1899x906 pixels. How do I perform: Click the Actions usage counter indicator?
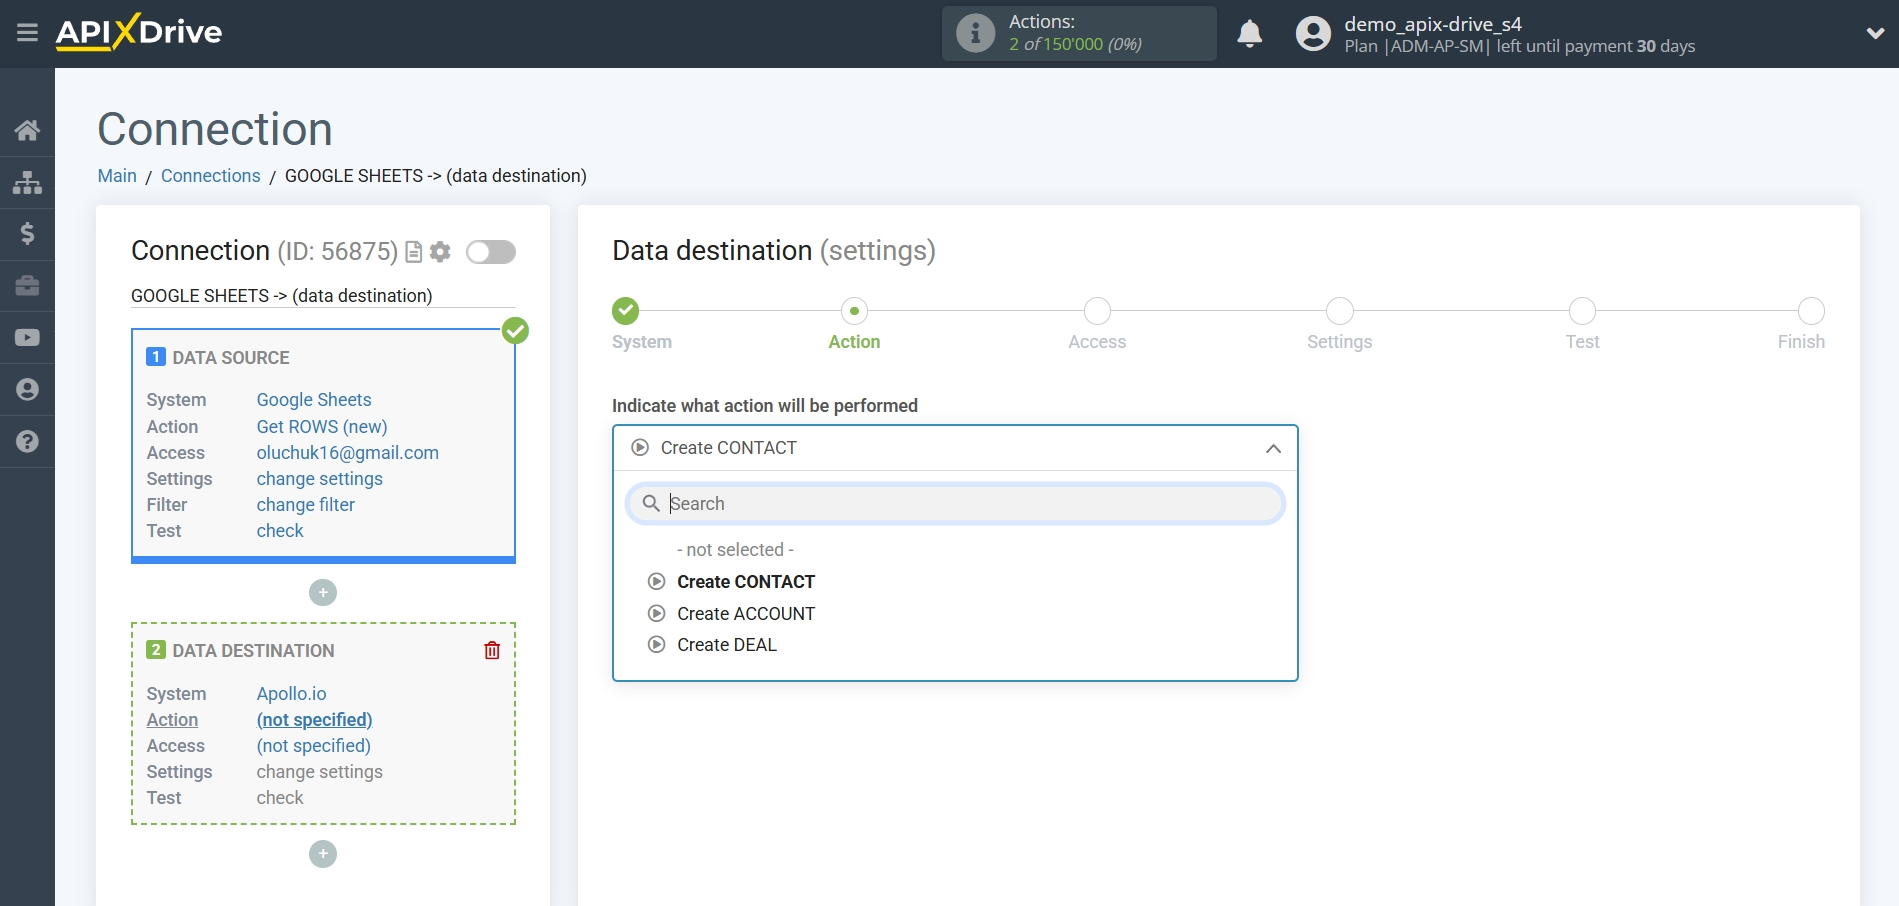[x=1078, y=33]
